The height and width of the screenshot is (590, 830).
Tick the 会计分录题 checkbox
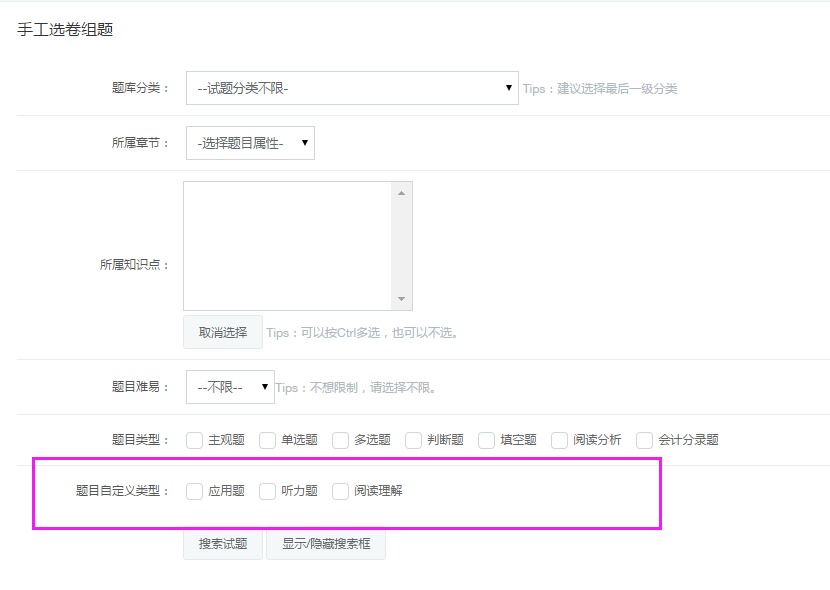click(645, 440)
